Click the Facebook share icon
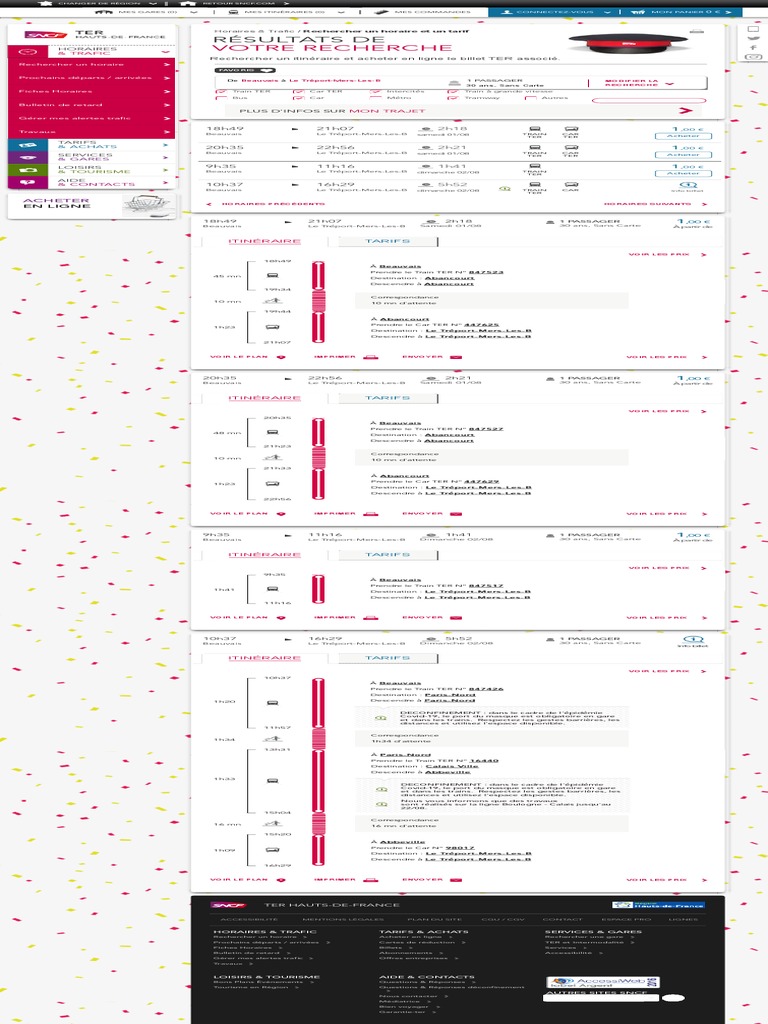 click(x=753, y=48)
